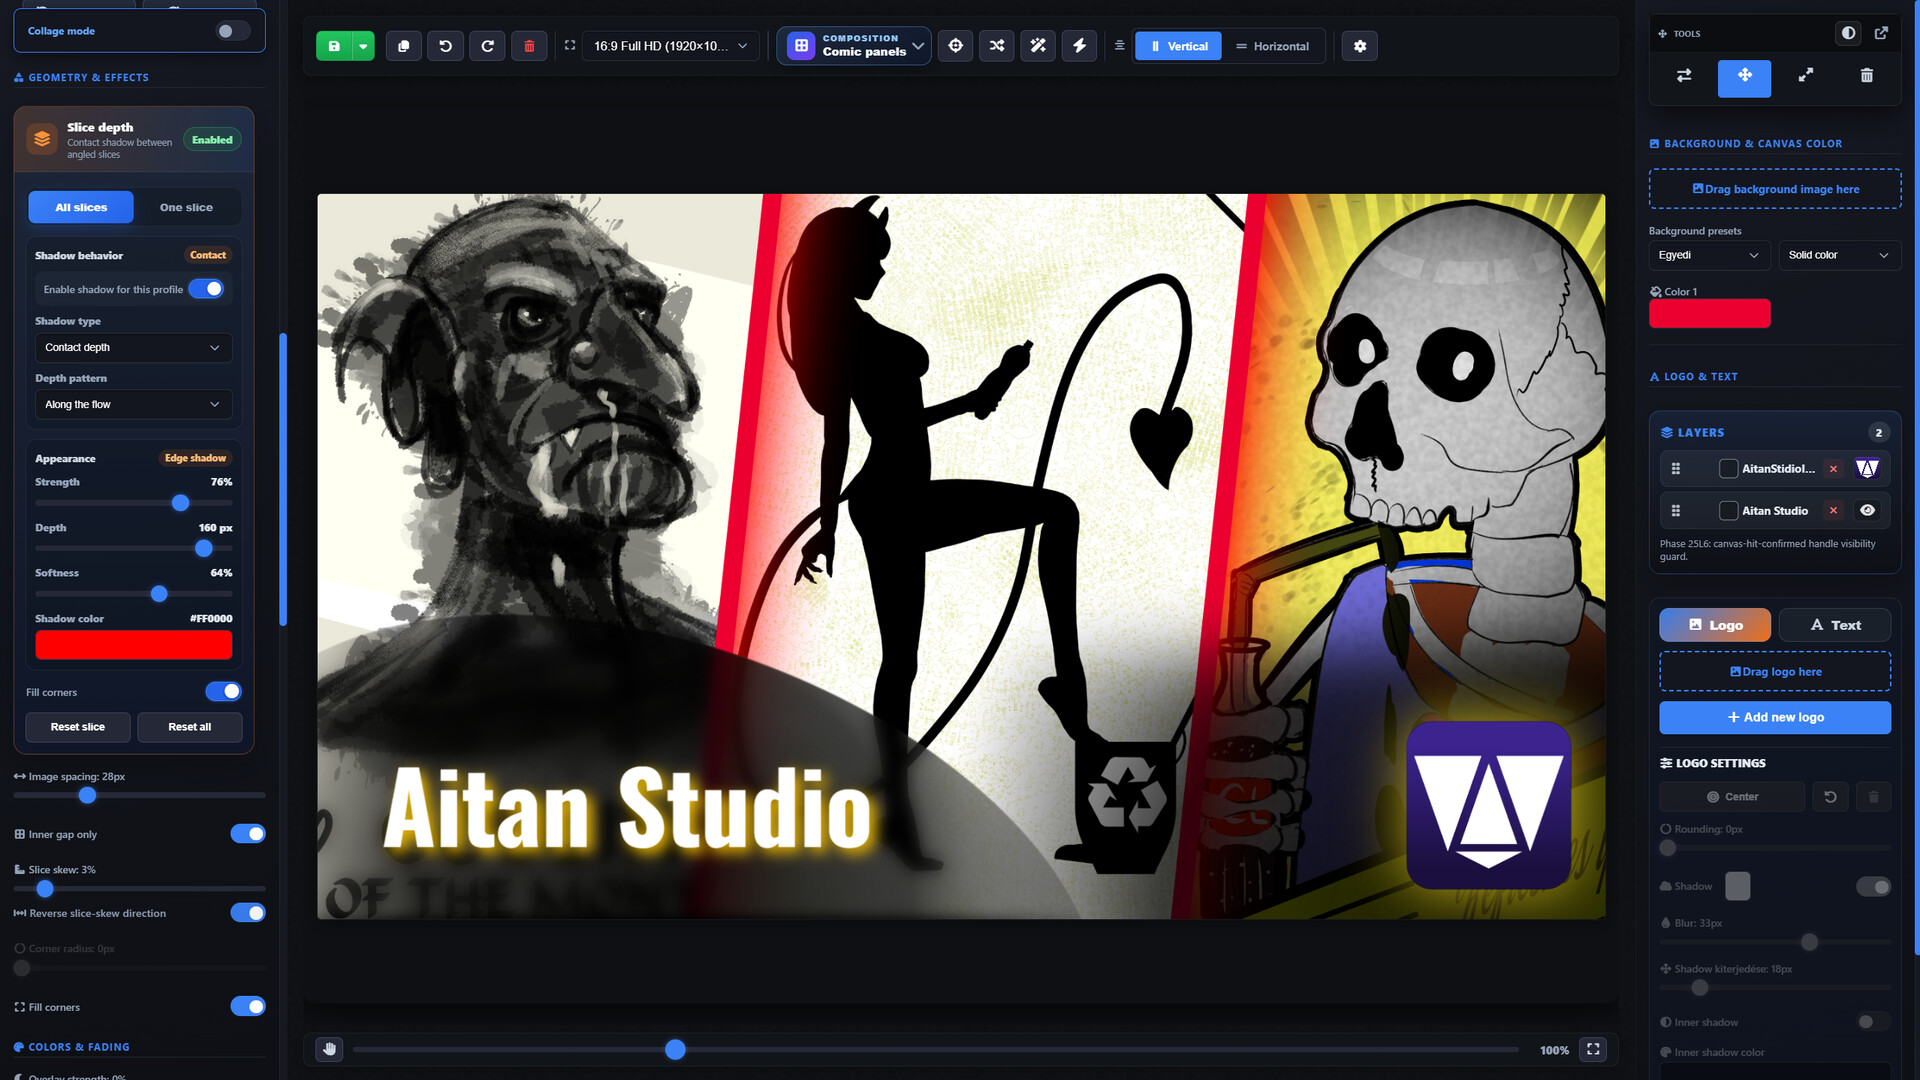This screenshot has width=1920, height=1080.
Task: Redo the last action
Action: [488, 46]
